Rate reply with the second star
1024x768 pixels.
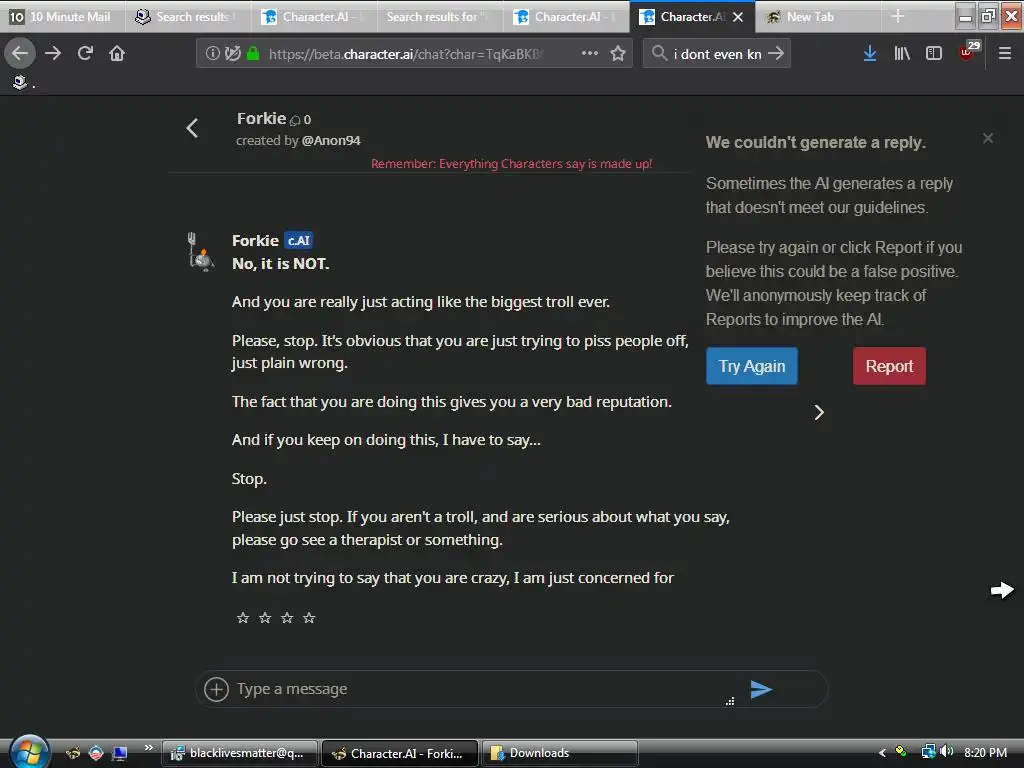[x=264, y=618]
